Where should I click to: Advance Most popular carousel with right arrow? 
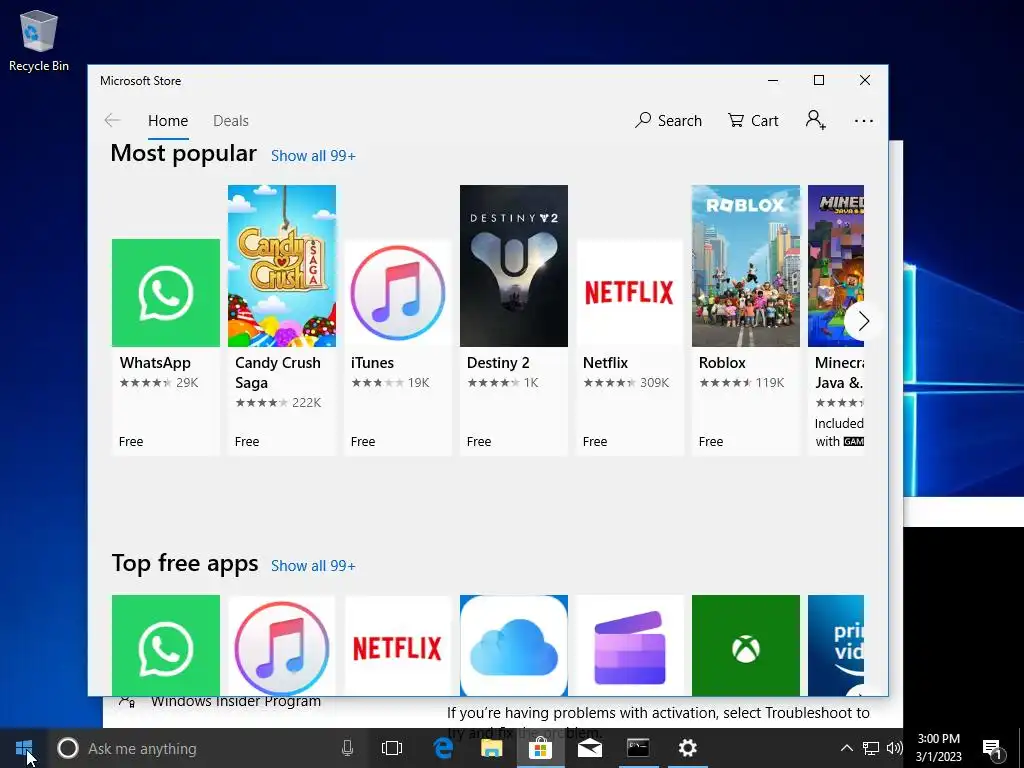pyautogui.click(x=863, y=321)
